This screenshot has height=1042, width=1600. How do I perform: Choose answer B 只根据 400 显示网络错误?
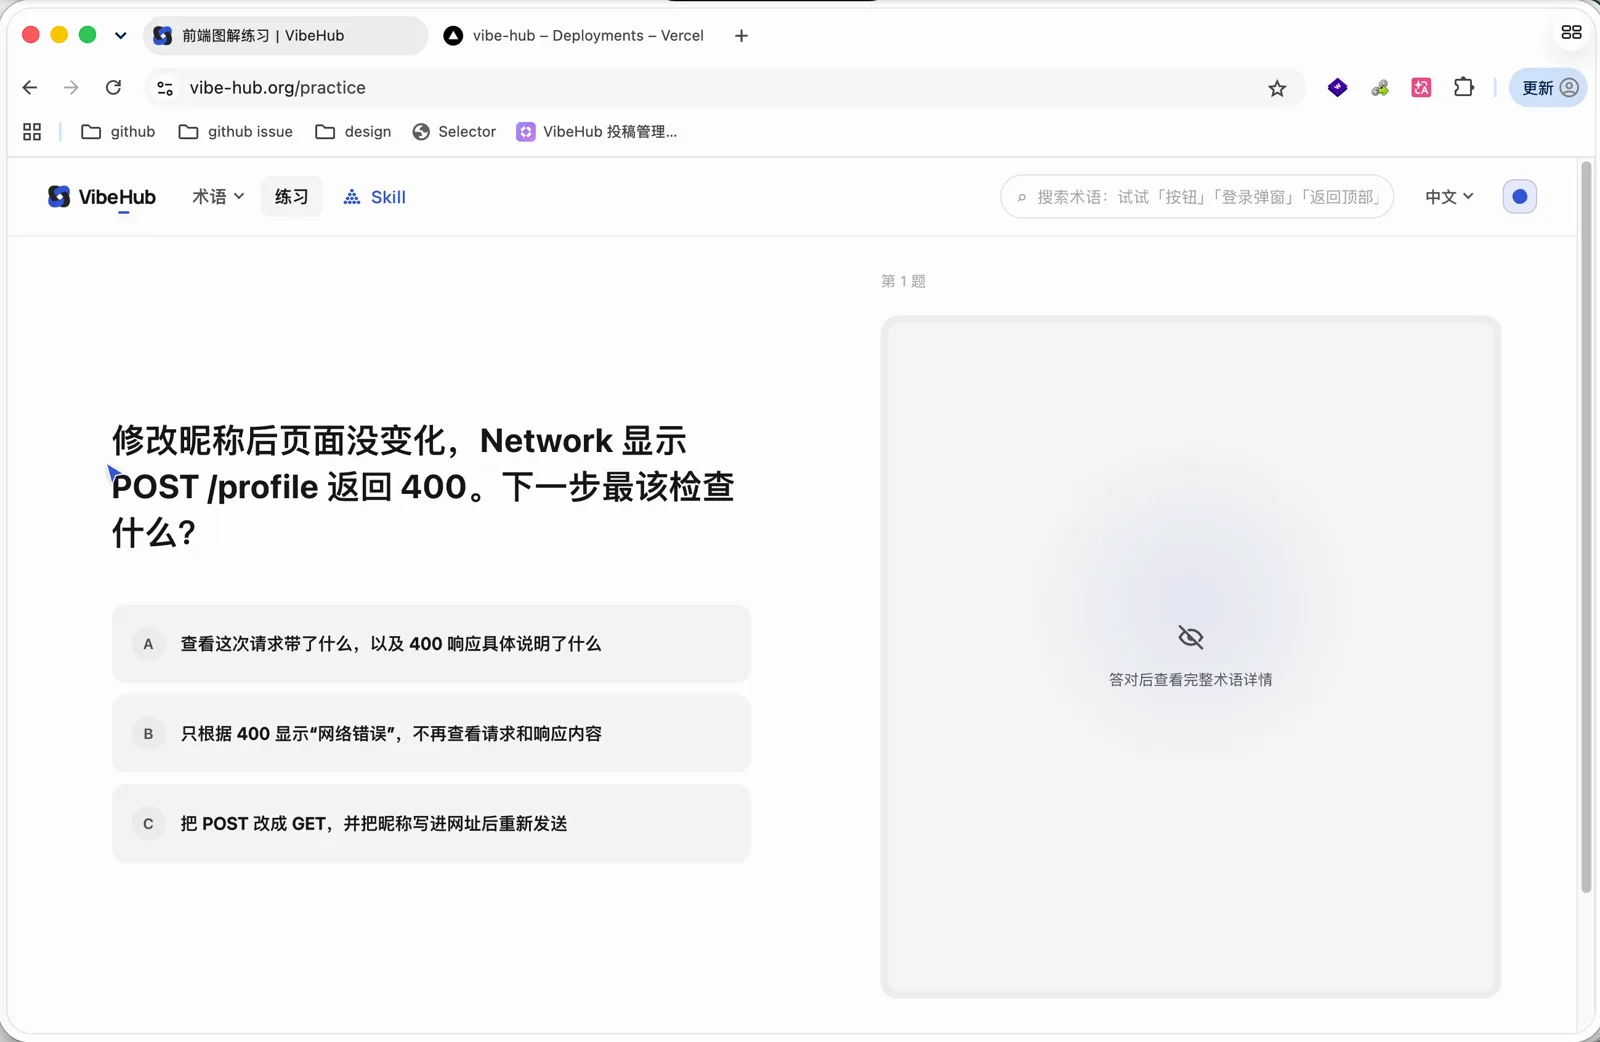click(x=431, y=734)
